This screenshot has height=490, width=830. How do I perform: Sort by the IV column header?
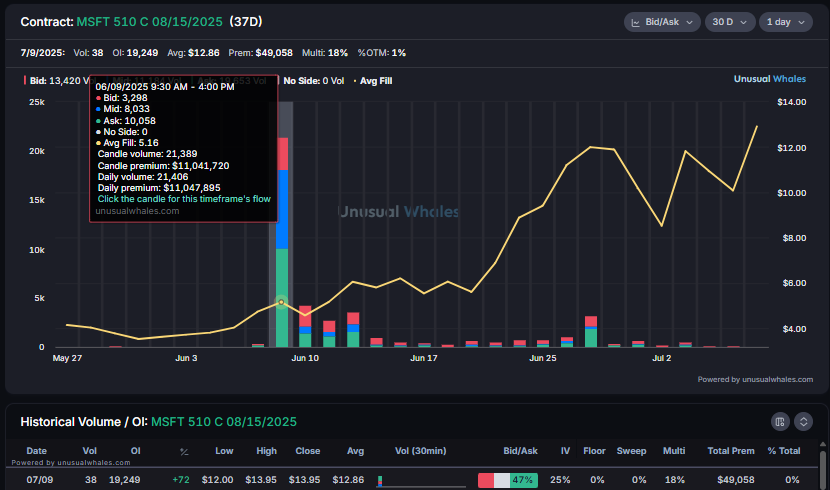pyautogui.click(x=565, y=451)
